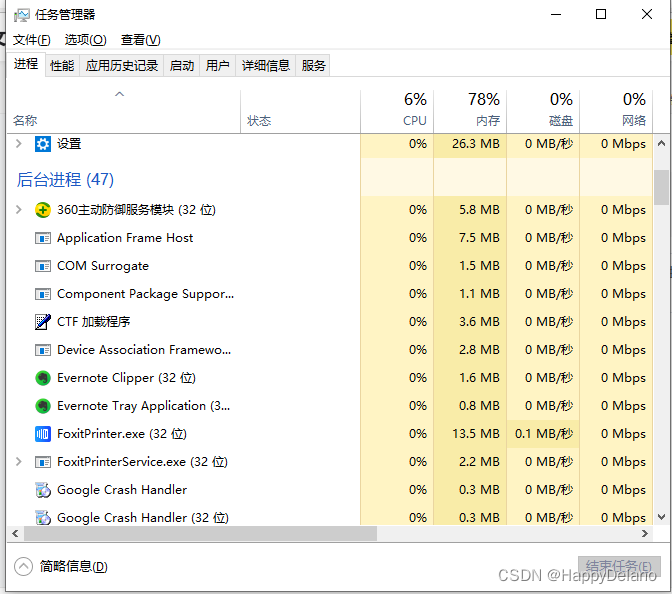
Task: Click the 设置 gear icon
Action: point(42,144)
